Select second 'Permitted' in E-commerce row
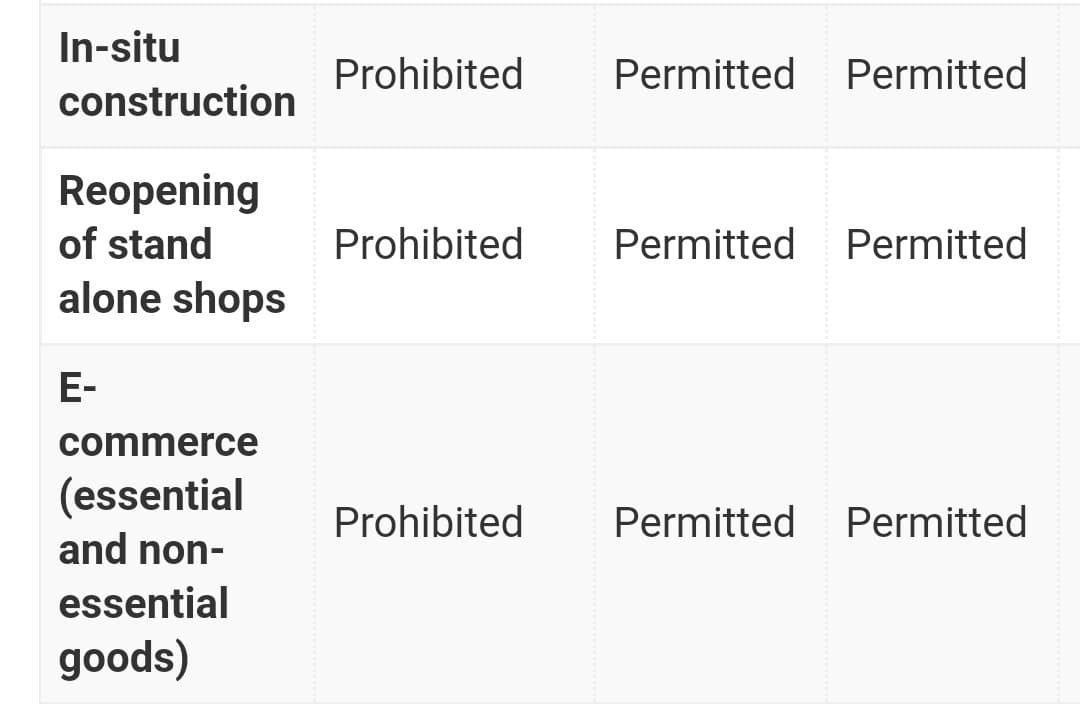 (x=936, y=522)
